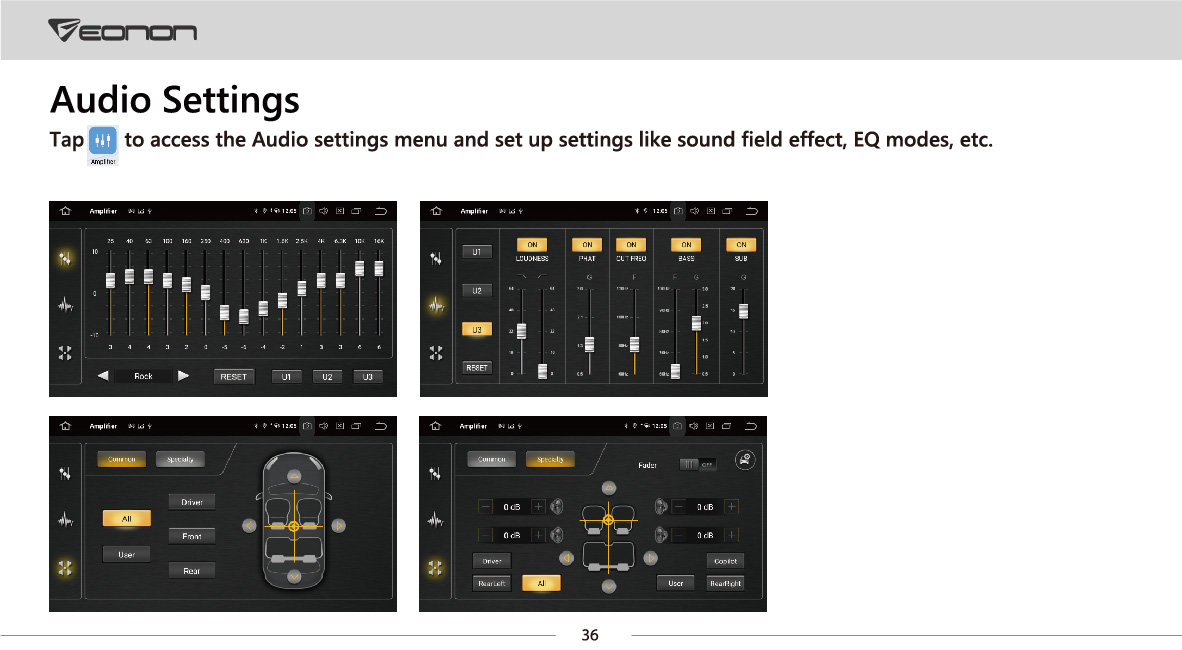Toggle the PHAT ON switch
Image resolution: width=1182 pixels, height=650 pixels.
point(587,244)
